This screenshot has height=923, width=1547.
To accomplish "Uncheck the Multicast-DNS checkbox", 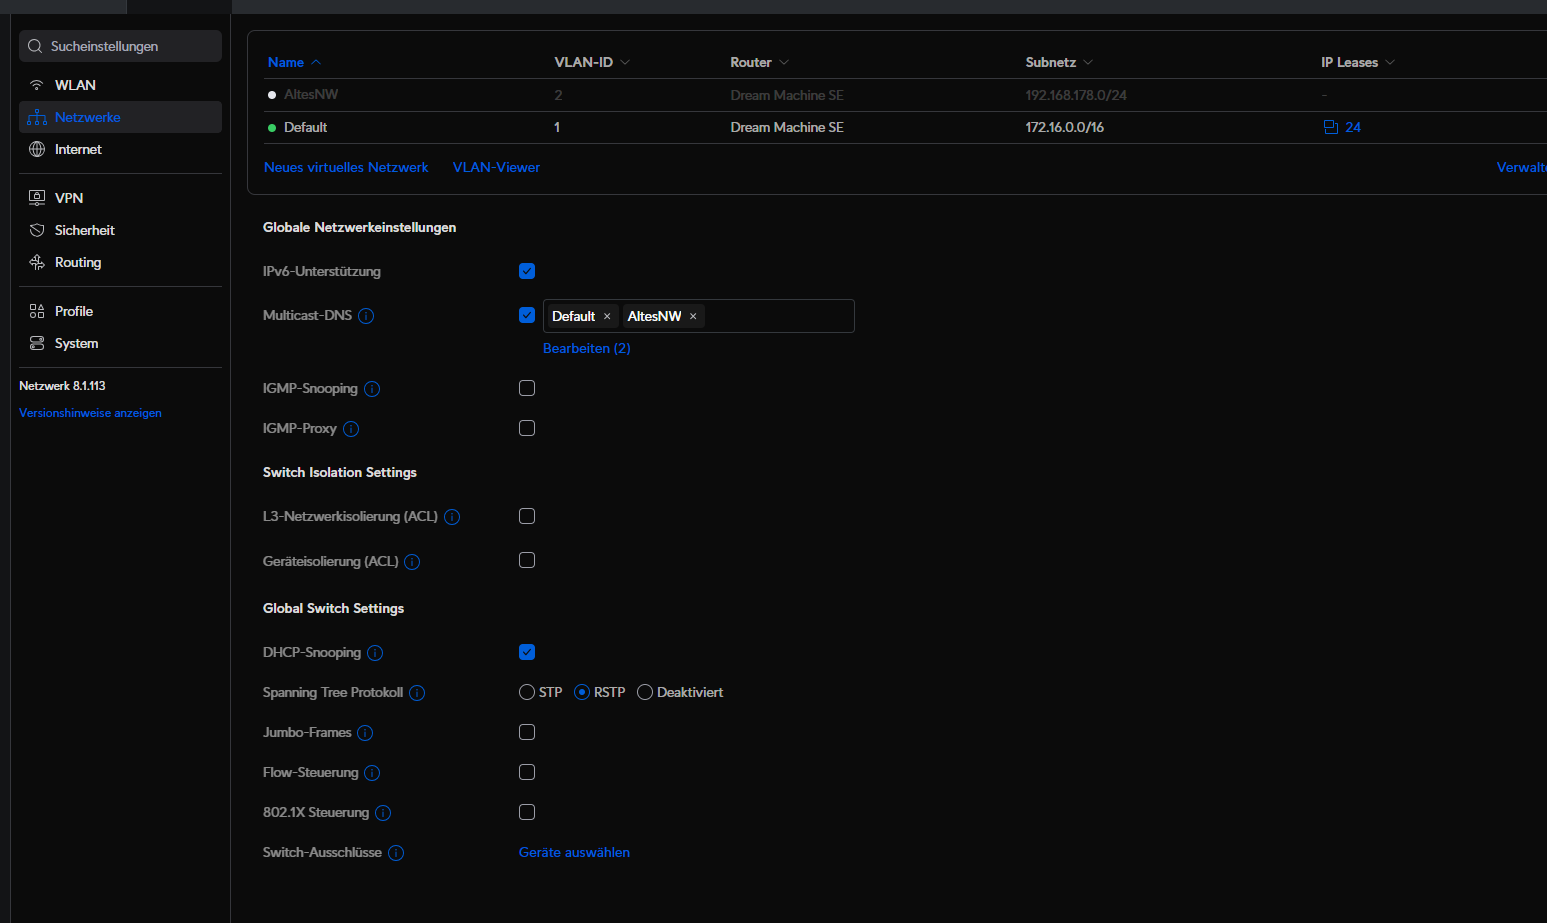I will click(x=527, y=315).
